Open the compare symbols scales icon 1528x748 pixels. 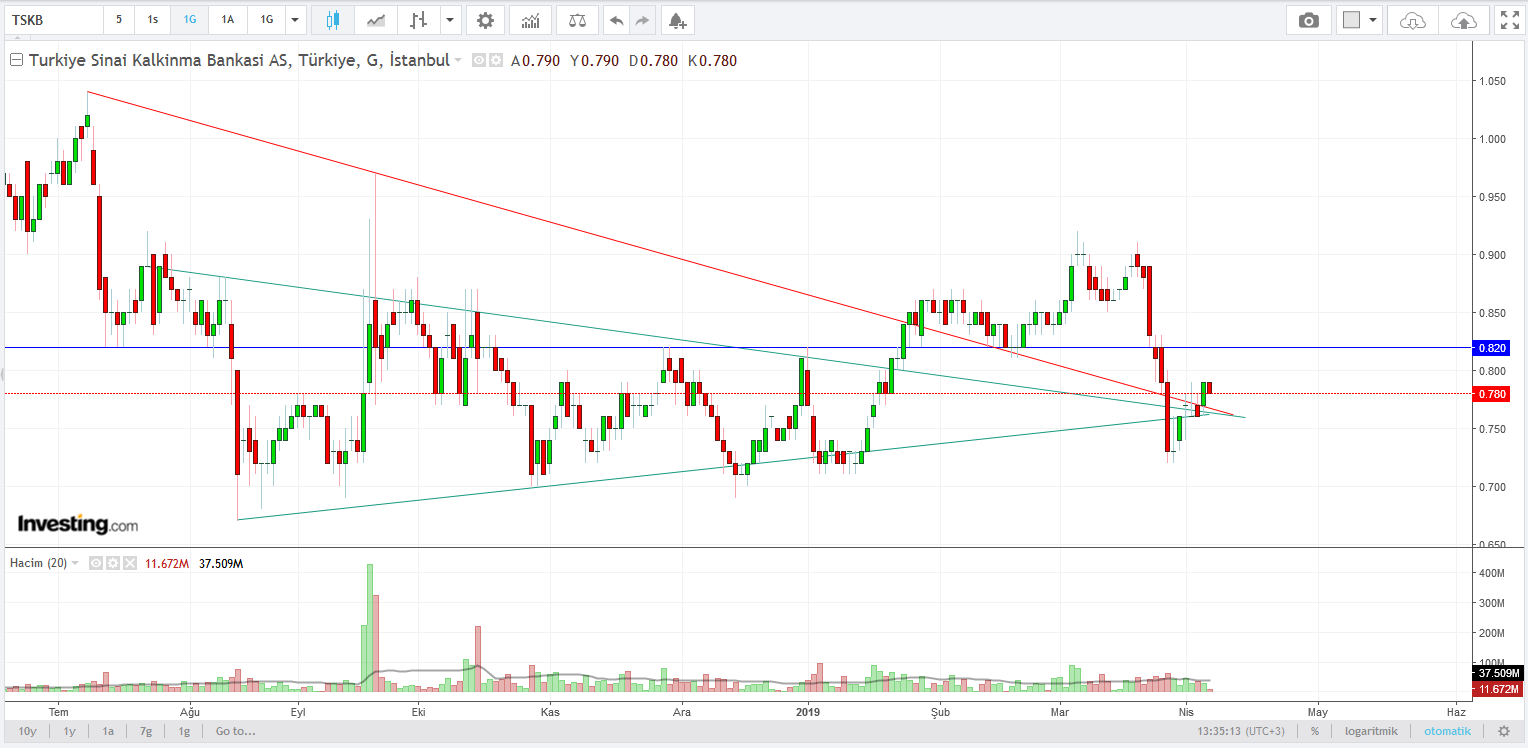click(x=577, y=20)
